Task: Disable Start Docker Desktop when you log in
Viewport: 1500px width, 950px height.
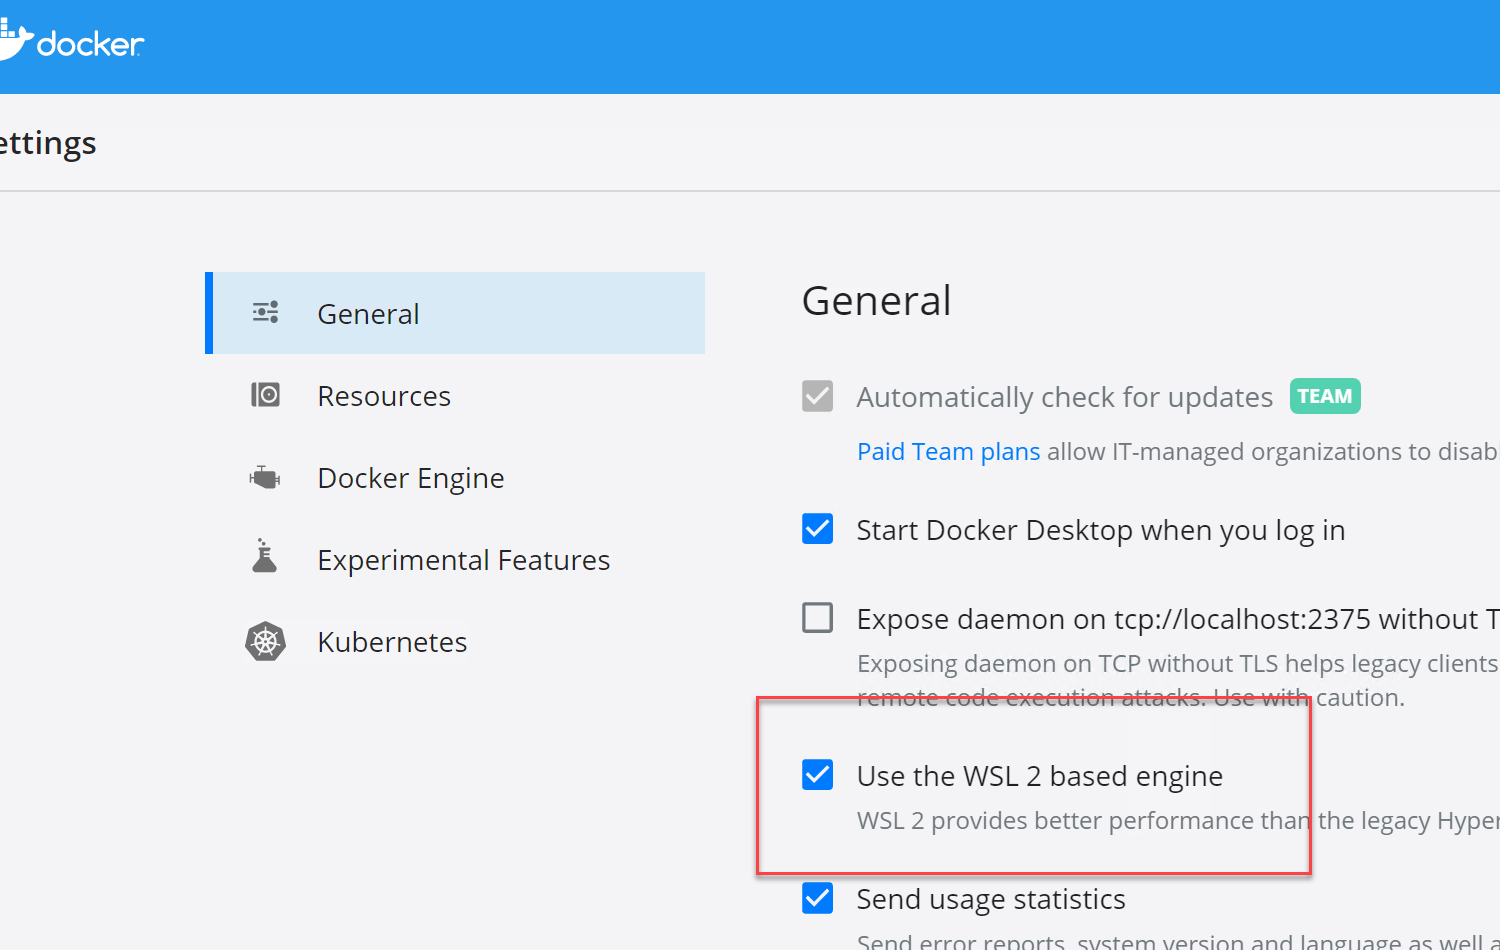Action: point(817,528)
